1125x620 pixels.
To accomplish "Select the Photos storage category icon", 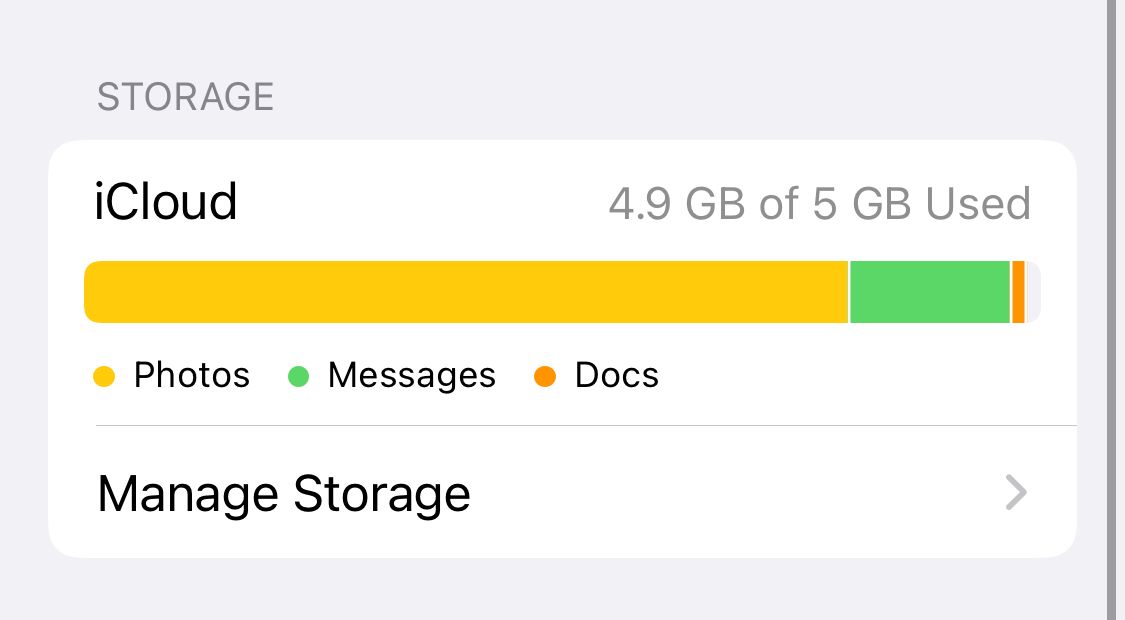I will [104, 376].
